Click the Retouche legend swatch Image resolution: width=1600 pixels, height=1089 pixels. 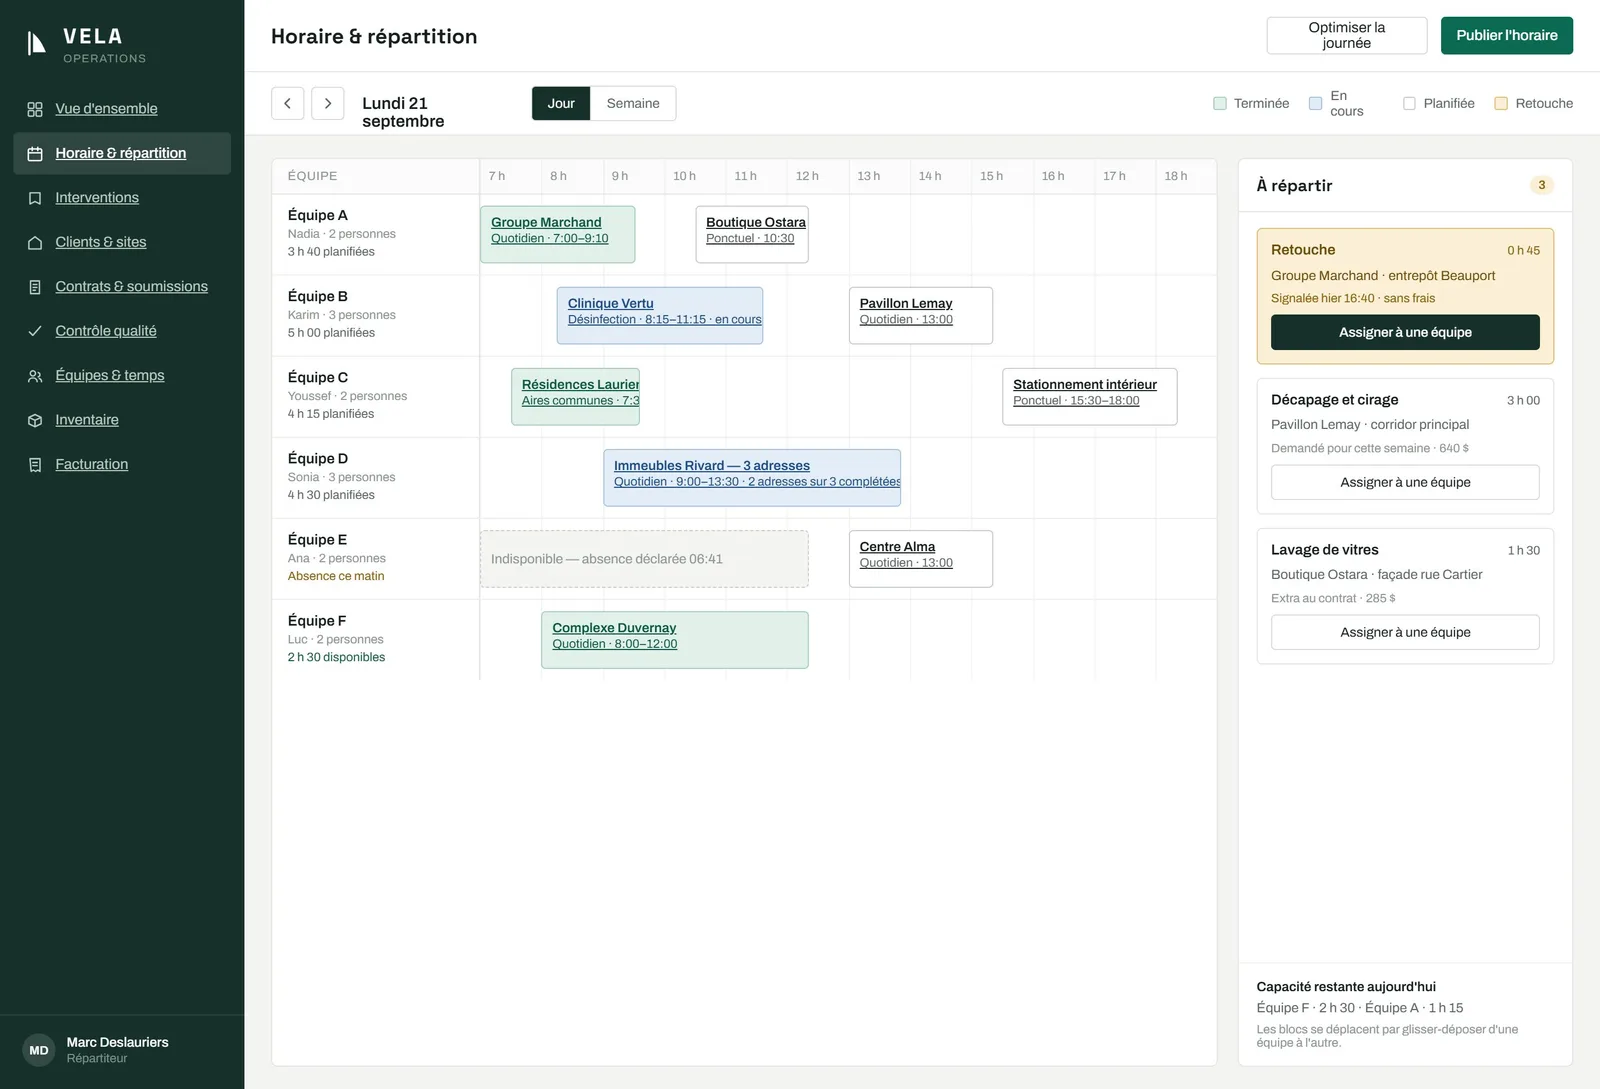pos(1501,103)
